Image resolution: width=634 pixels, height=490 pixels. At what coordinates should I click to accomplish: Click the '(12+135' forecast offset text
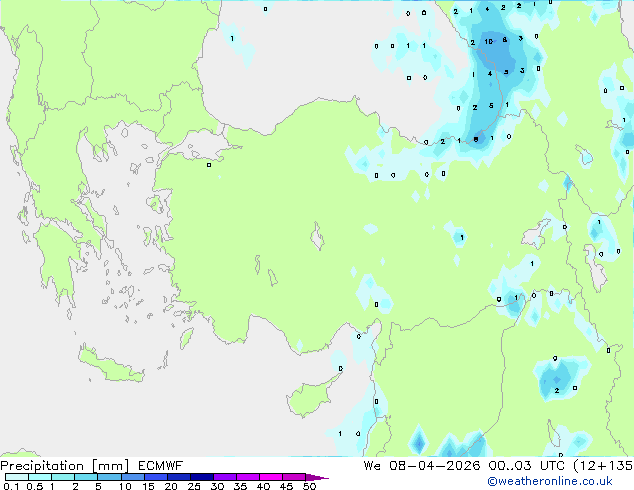(x=603, y=466)
